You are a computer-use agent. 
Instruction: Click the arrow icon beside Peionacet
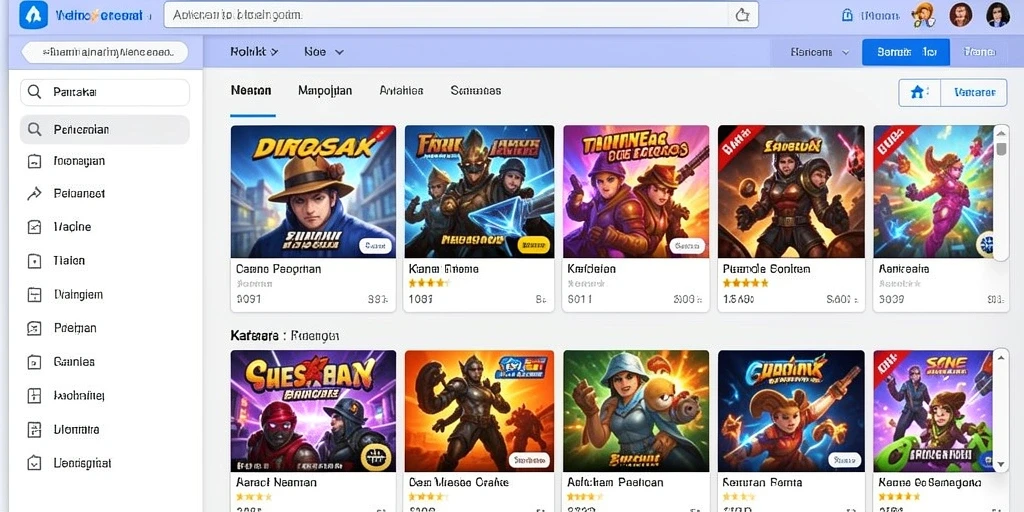tap(35, 193)
